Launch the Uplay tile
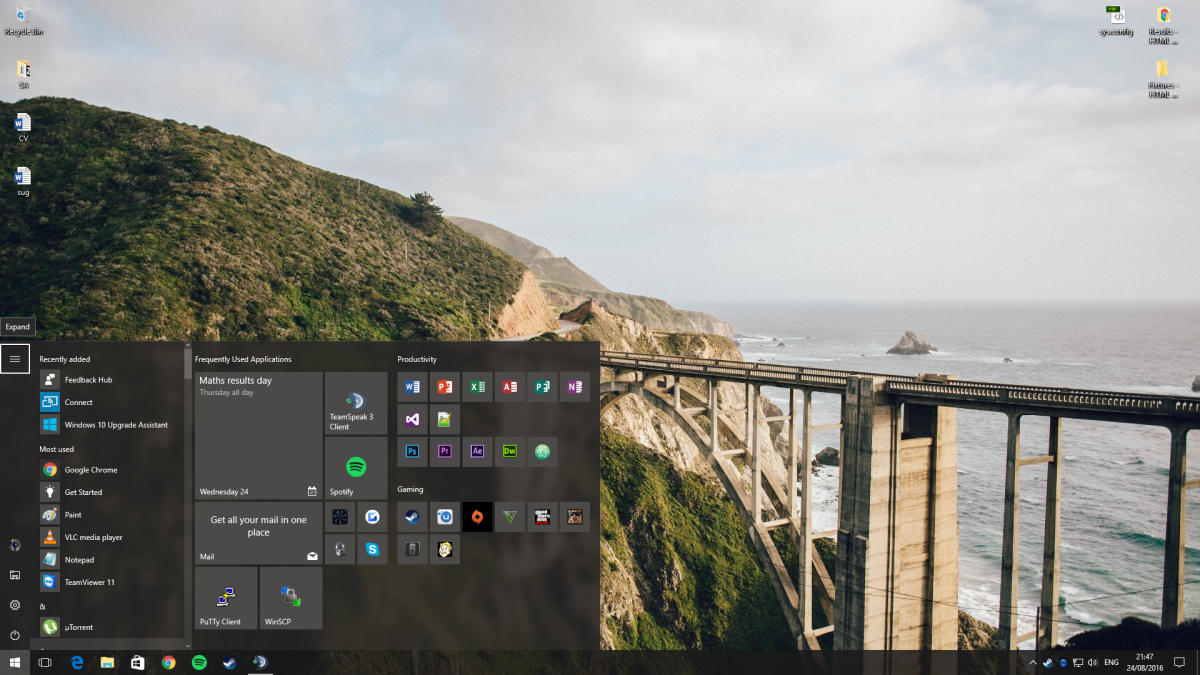Image resolution: width=1200 pixels, height=675 pixels. point(445,517)
